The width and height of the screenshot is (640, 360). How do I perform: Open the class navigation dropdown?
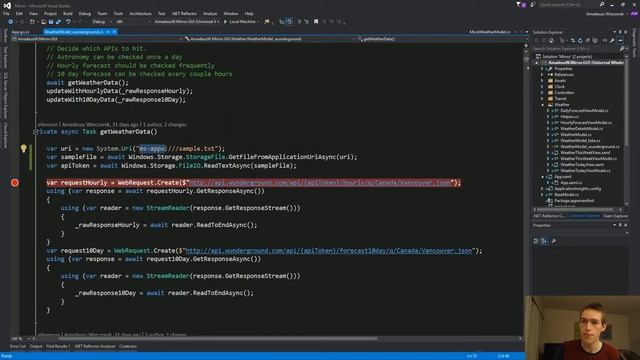click(x=269, y=39)
